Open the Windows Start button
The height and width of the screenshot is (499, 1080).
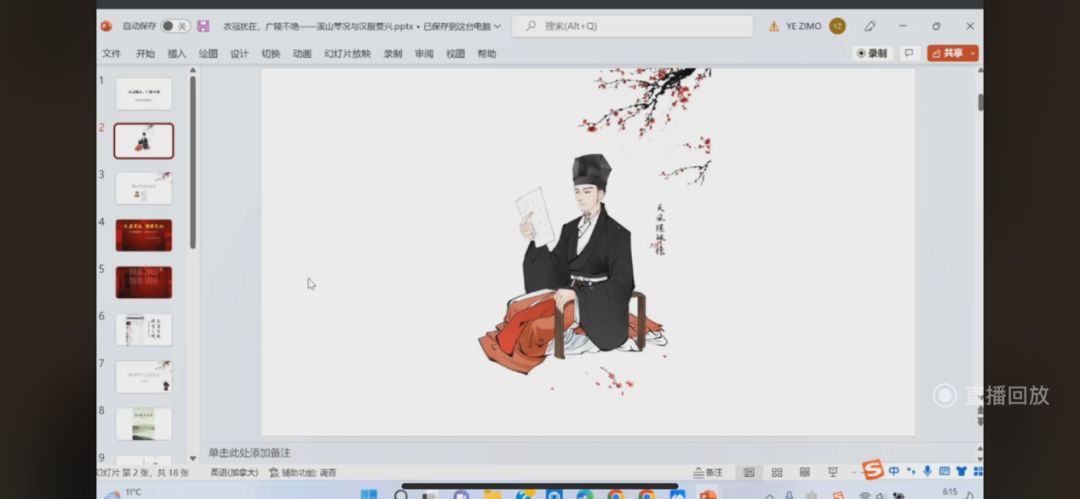pyautogui.click(x=369, y=494)
